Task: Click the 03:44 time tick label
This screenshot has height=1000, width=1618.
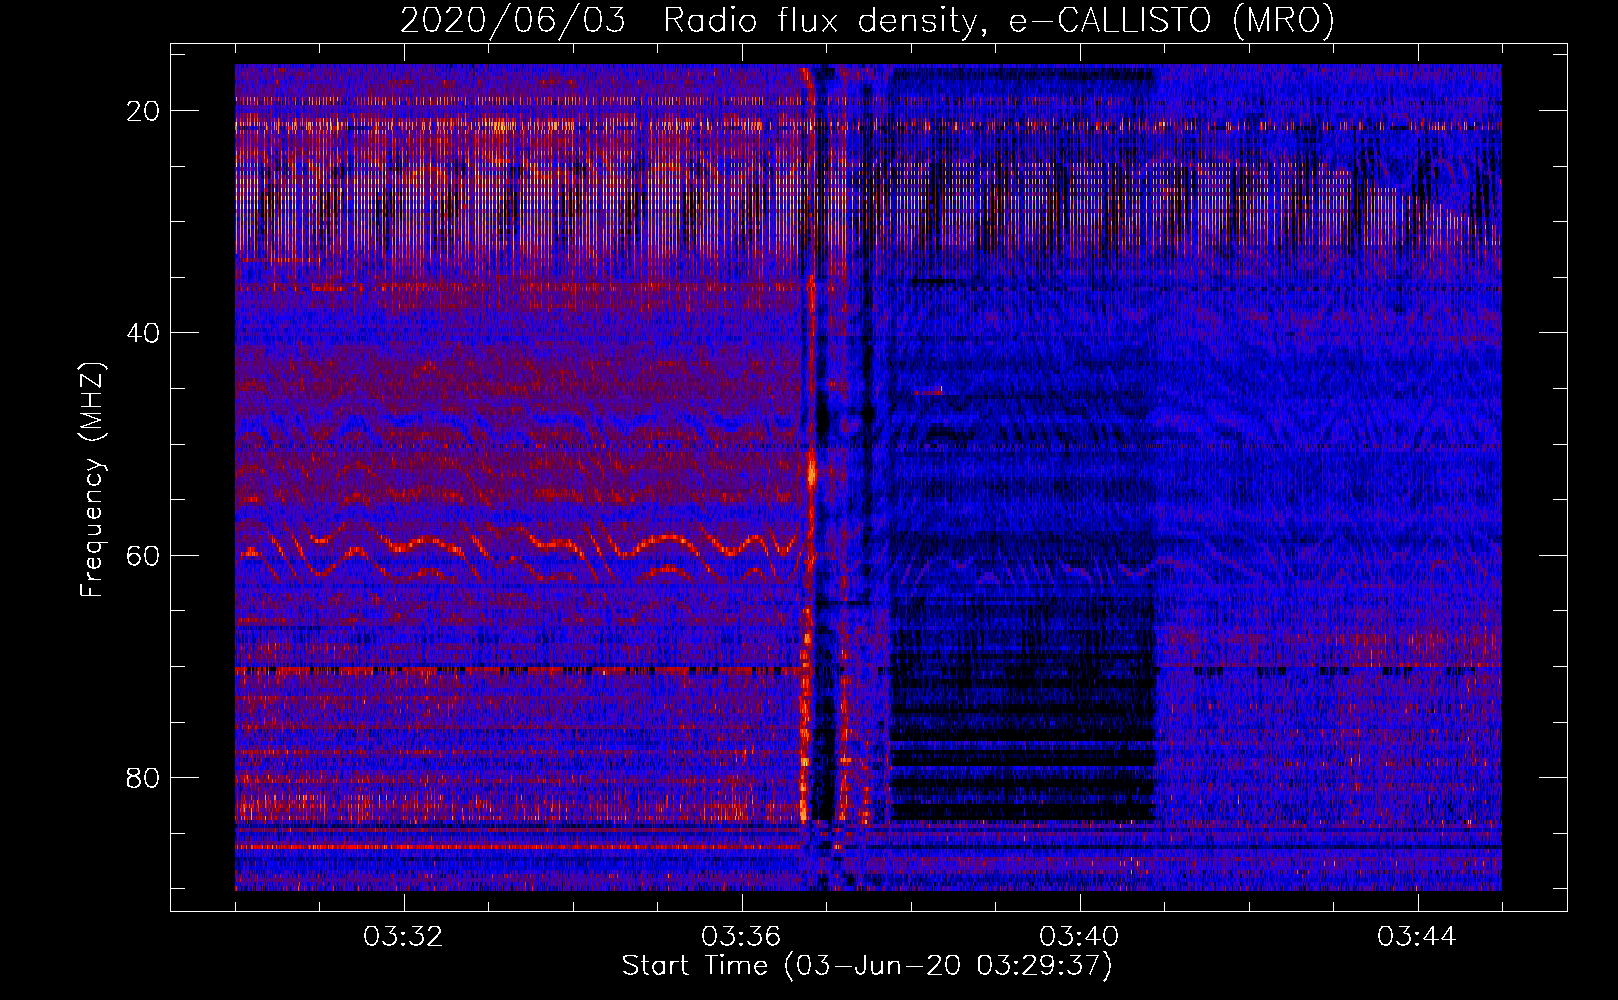Action: [1417, 937]
